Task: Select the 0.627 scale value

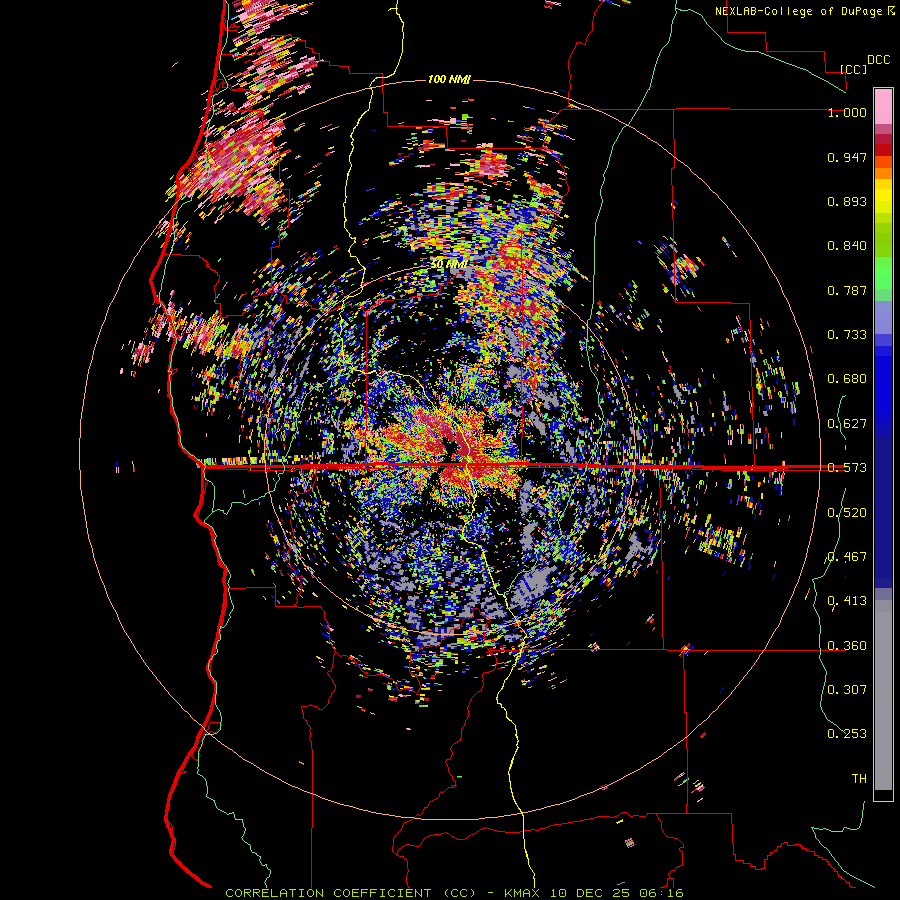Action: [x=847, y=424]
